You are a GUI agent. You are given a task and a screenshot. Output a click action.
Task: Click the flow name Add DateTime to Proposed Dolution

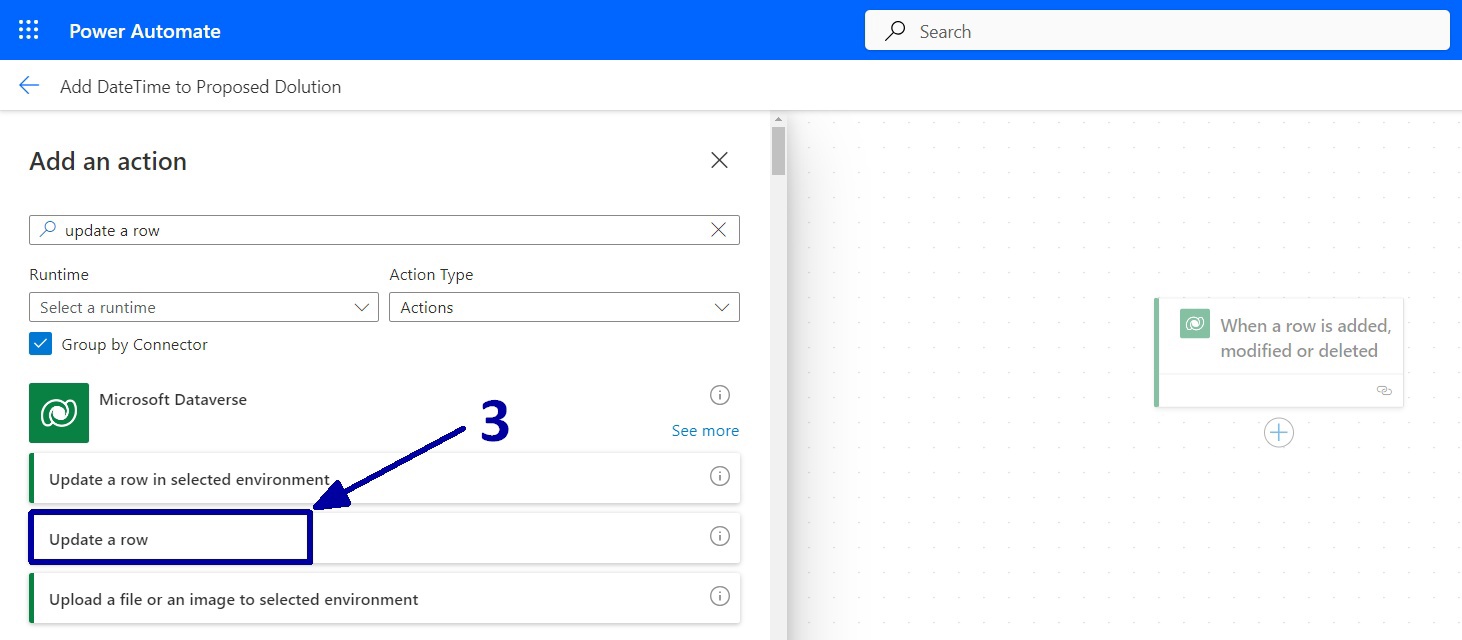click(200, 87)
